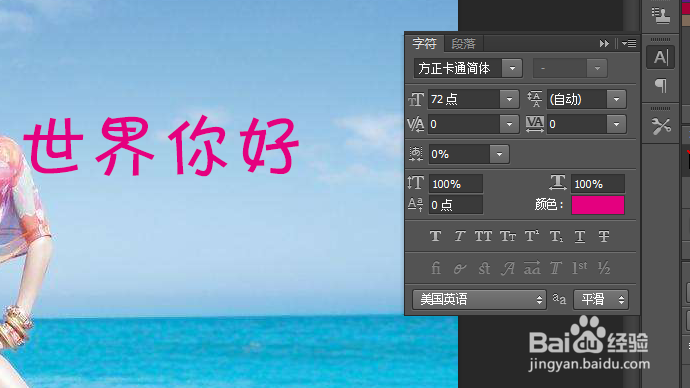Click the baseline shift 0 点 field
The height and width of the screenshot is (388, 690).
[455, 205]
